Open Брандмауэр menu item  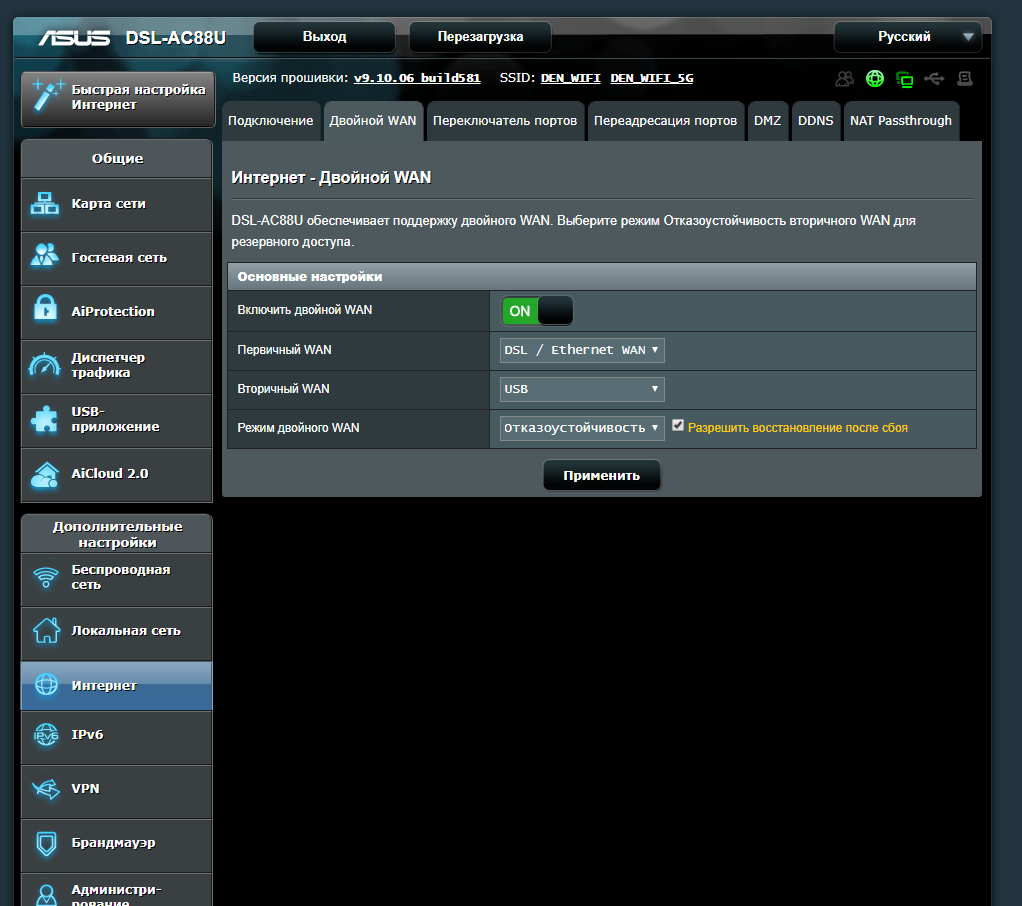coord(117,845)
